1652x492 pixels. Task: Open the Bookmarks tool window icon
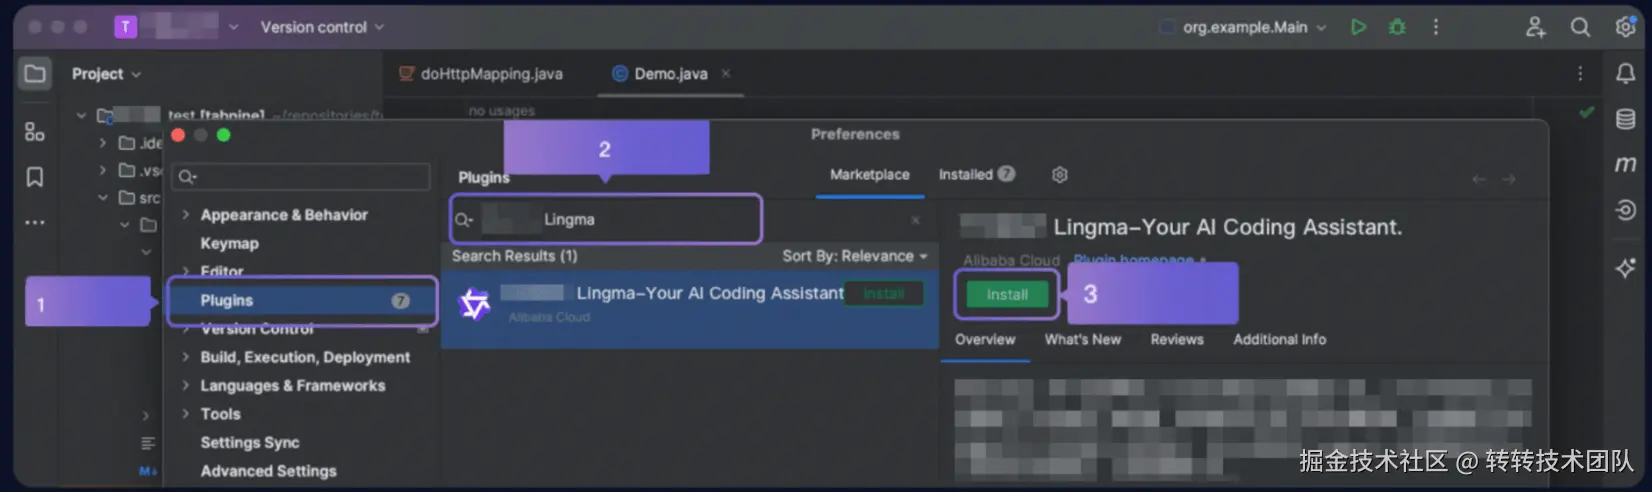click(x=35, y=177)
